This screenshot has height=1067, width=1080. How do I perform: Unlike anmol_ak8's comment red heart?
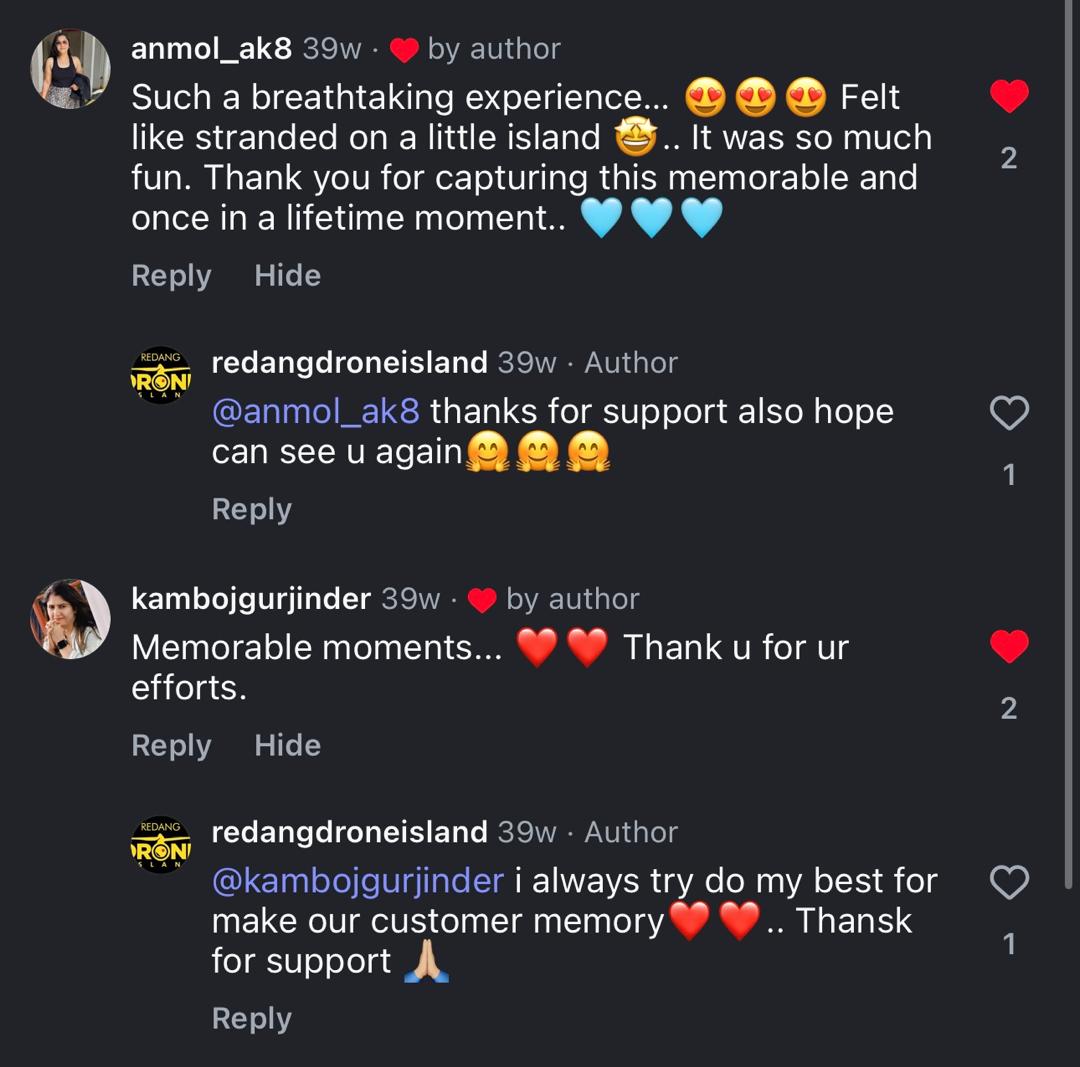click(x=1008, y=97)
